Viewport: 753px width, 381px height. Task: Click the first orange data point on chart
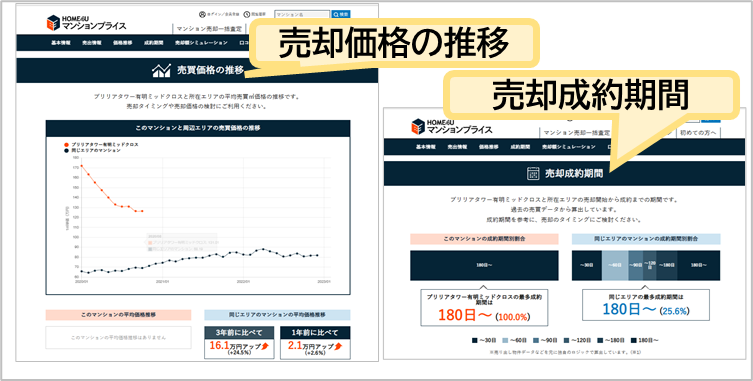pos(81,166)
